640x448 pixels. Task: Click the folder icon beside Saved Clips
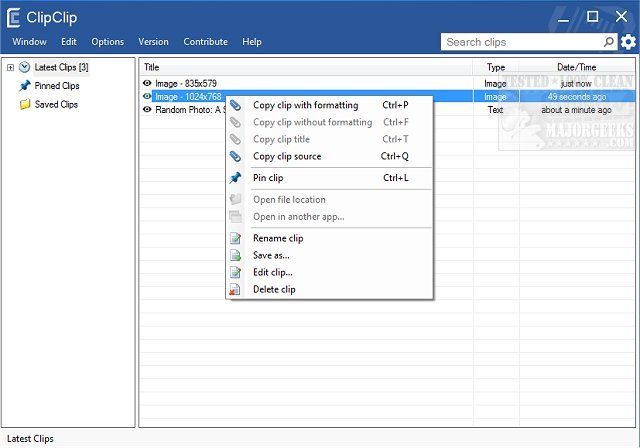pos(24,104)
